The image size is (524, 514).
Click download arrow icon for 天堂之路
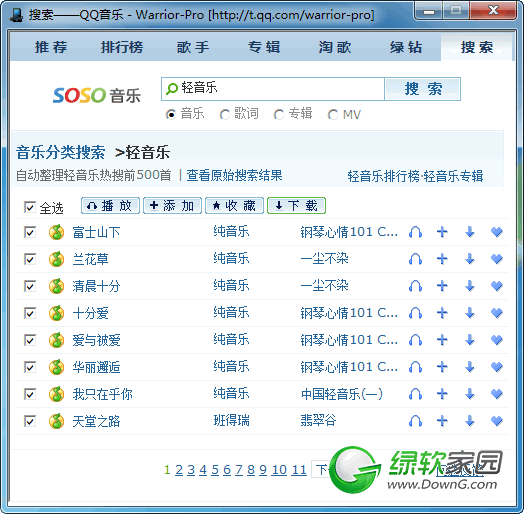coord(470,421)
